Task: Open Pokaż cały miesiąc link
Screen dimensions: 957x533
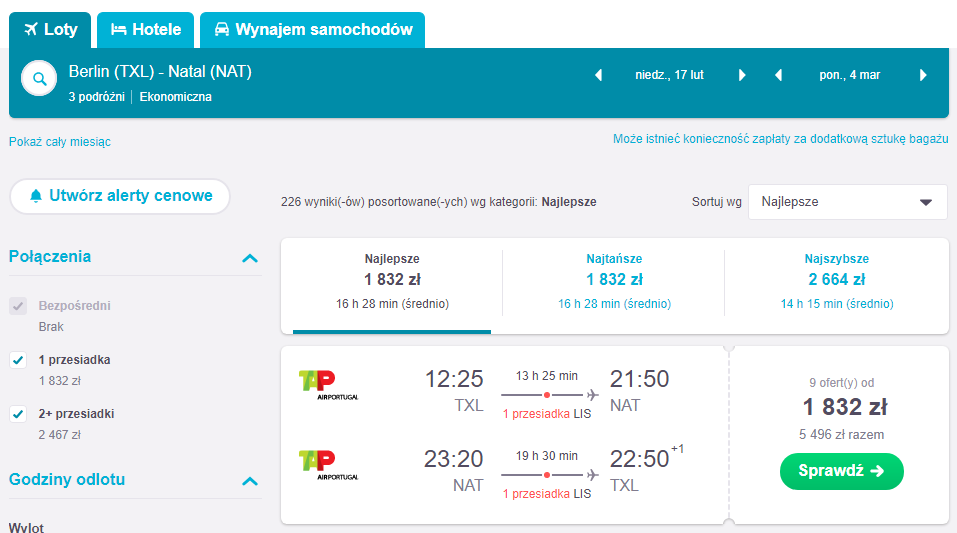Action: pos(60,142)
